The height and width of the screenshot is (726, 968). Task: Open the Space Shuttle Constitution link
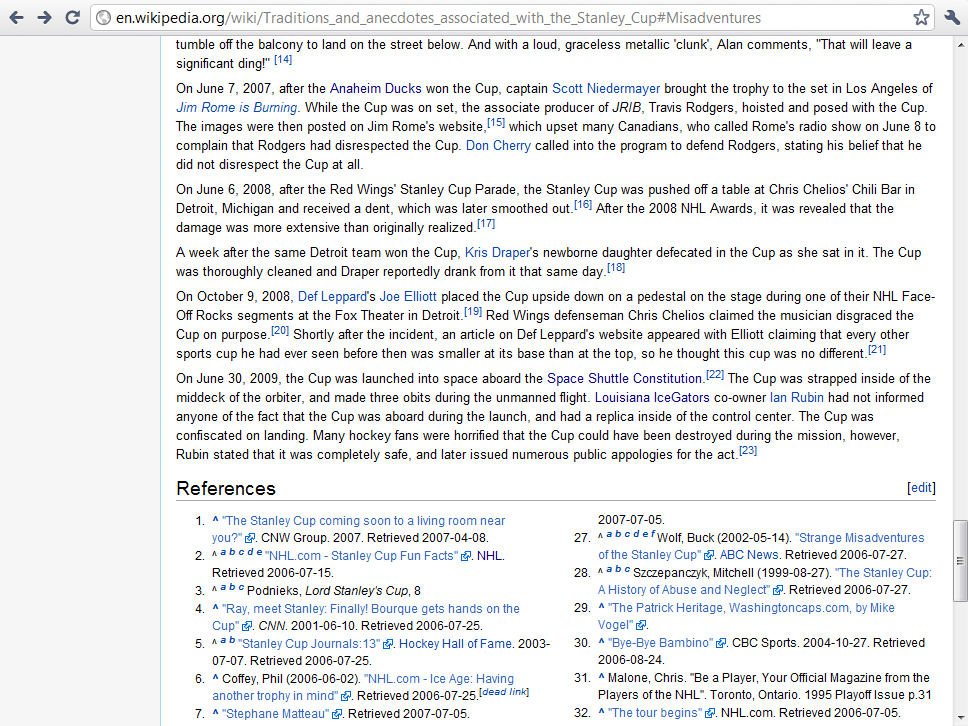624,379
